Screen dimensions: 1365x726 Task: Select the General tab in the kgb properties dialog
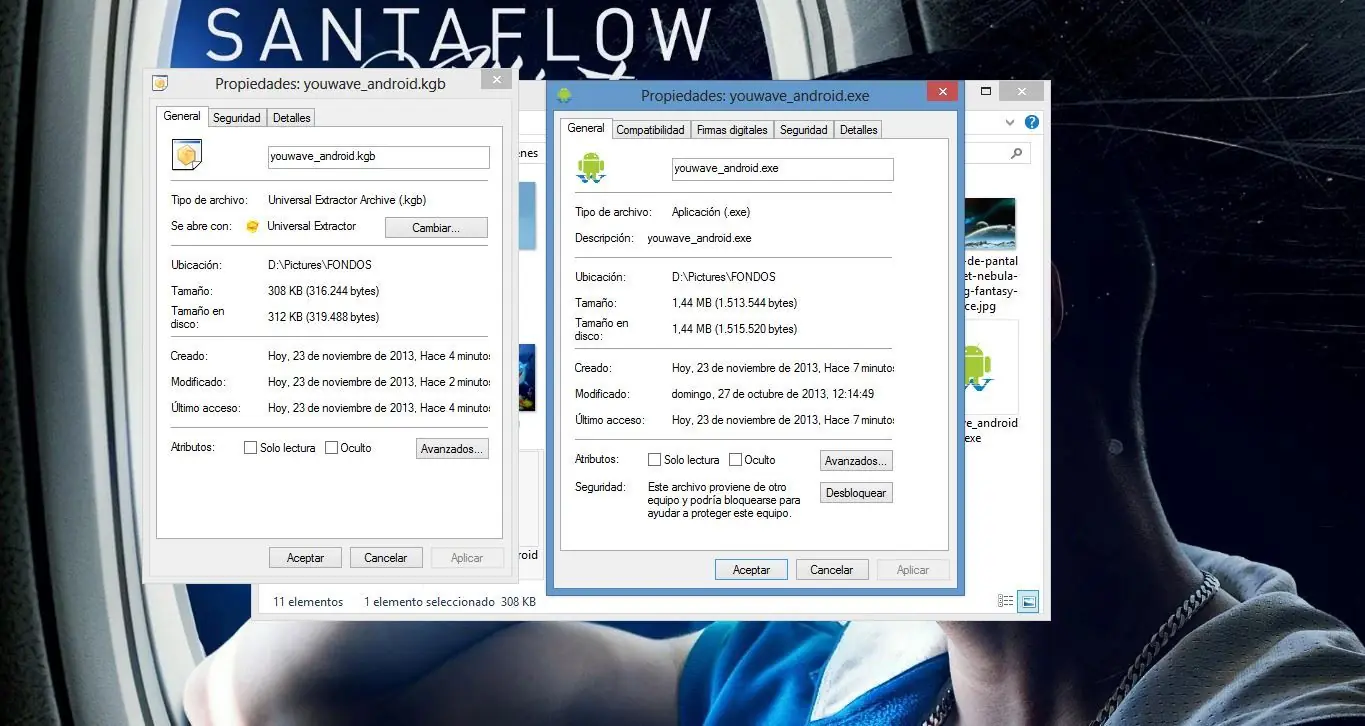(x=182, y=116)
